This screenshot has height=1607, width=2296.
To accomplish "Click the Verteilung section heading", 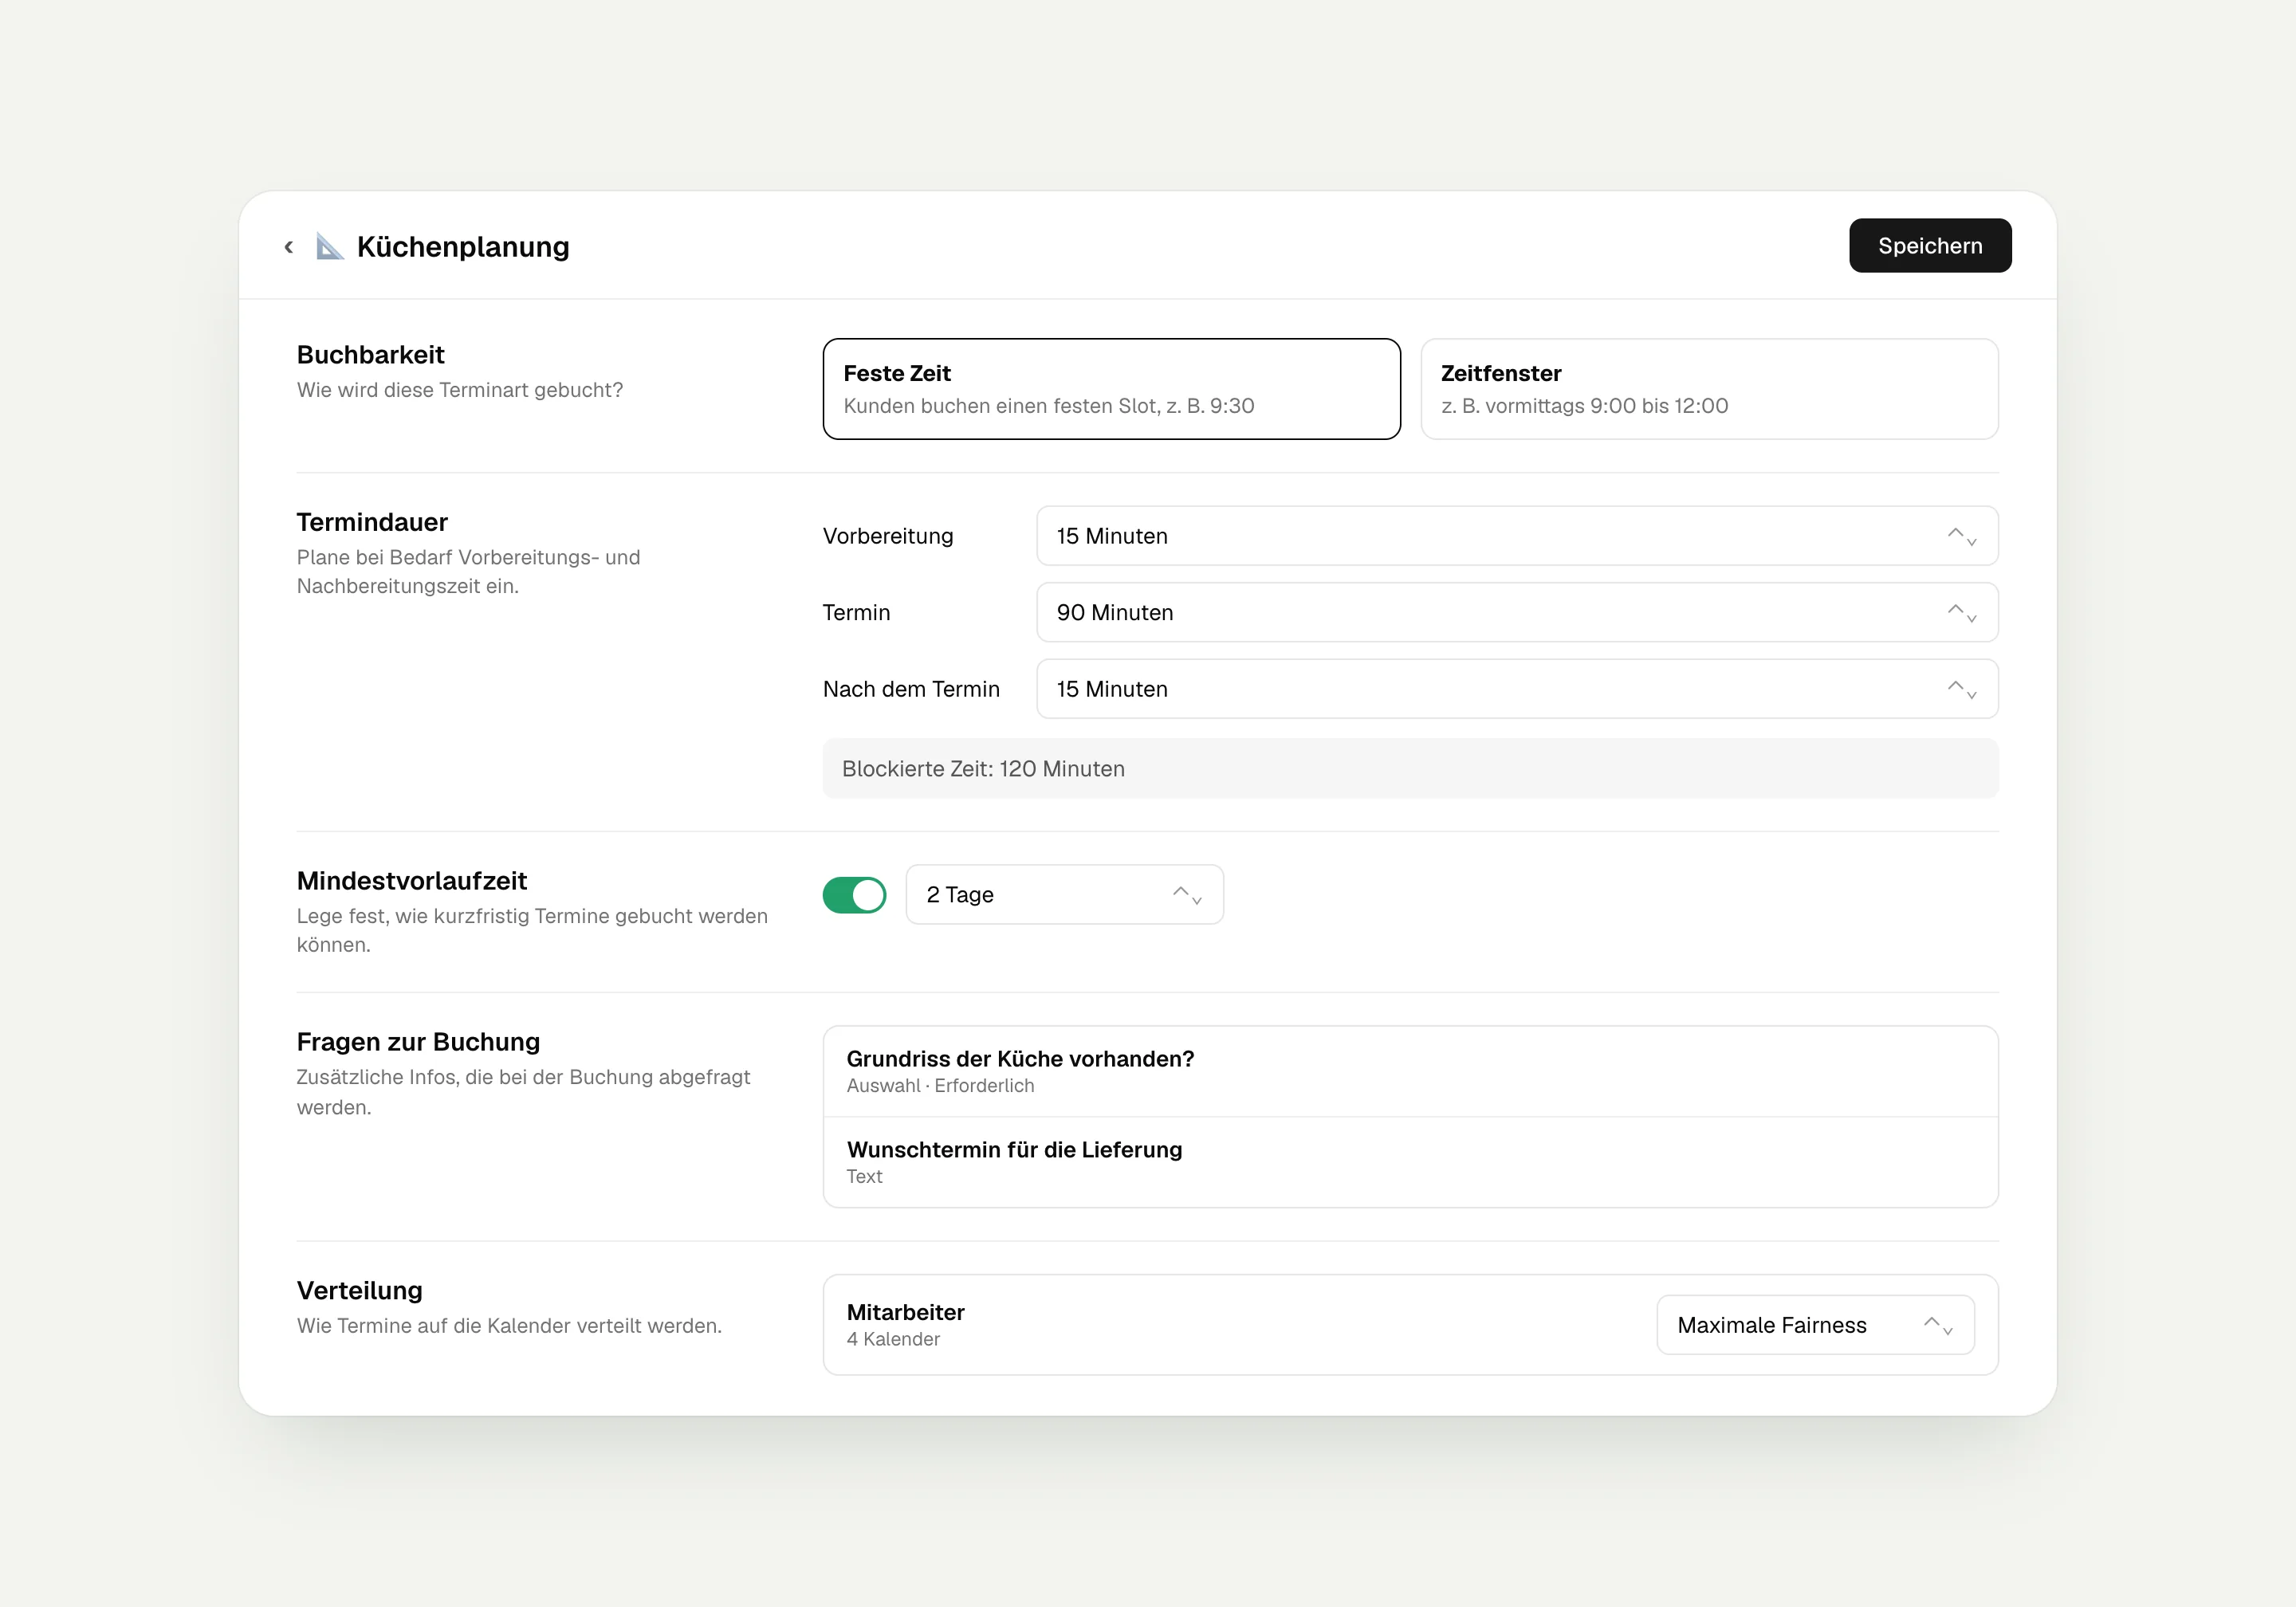I will click(359, 1290).
